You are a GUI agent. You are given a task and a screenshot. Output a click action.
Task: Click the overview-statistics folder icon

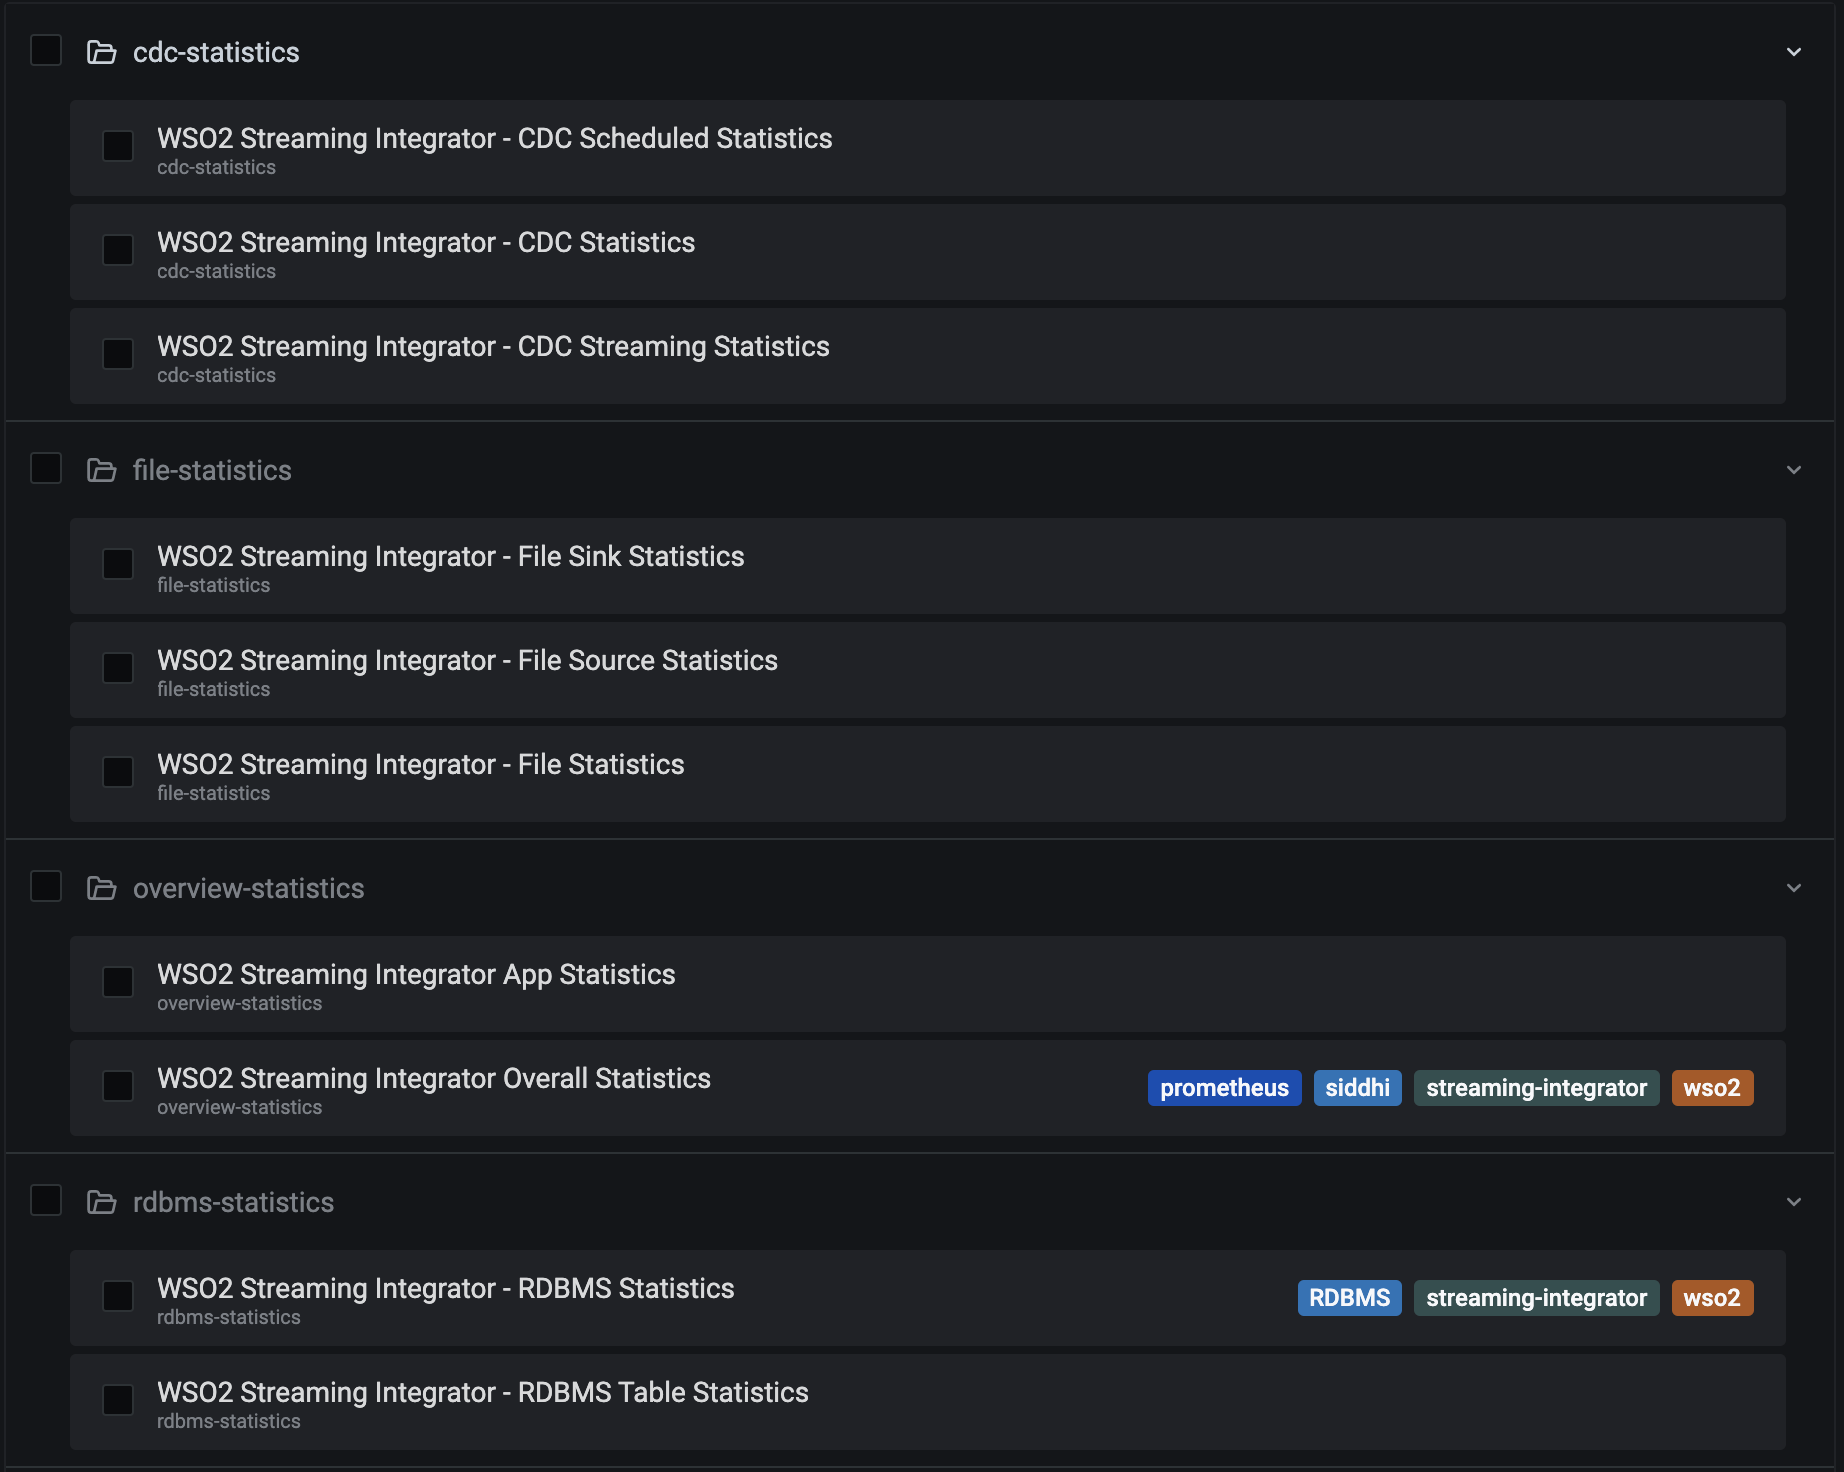(102, 888)
